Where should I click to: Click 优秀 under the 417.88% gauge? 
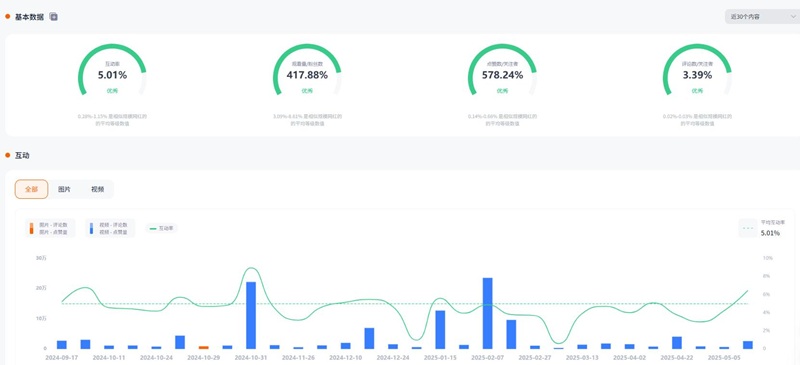(307, 91)
